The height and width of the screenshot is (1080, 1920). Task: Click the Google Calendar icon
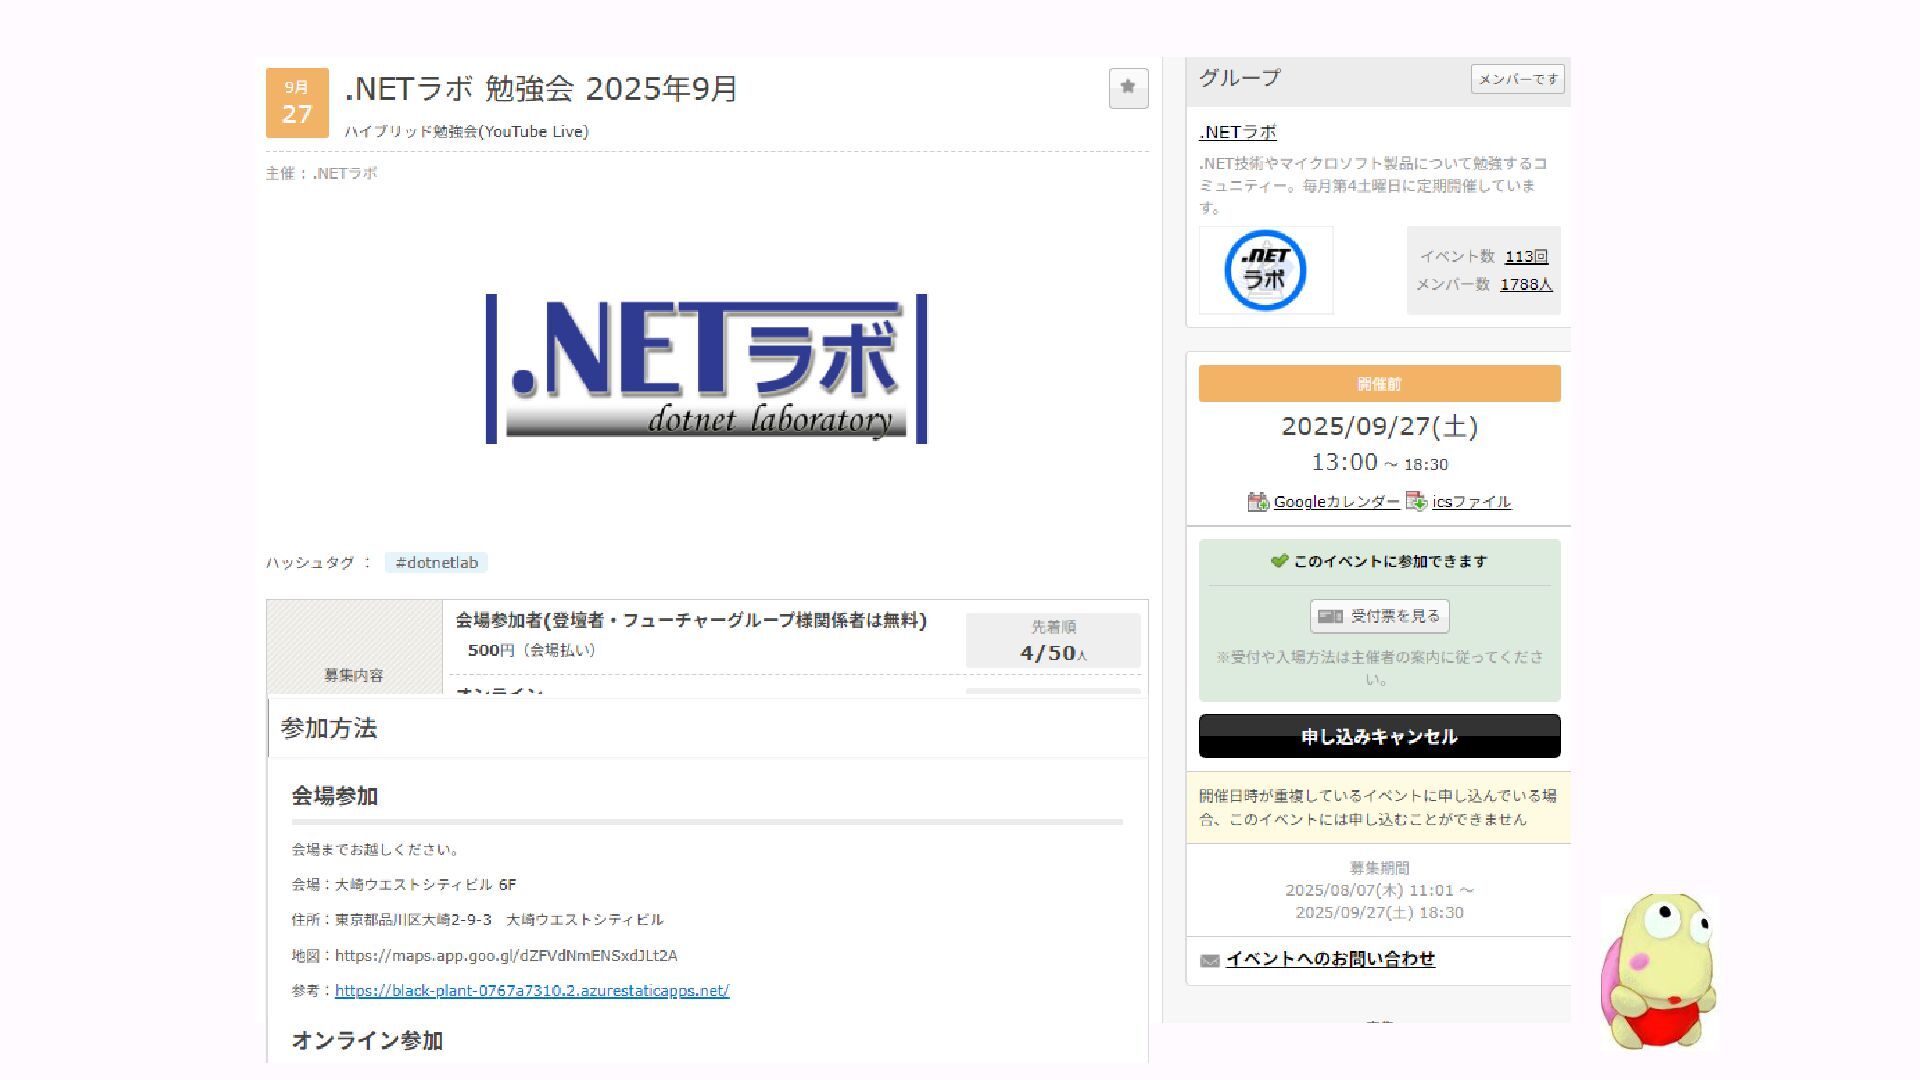click(1258, 502)
